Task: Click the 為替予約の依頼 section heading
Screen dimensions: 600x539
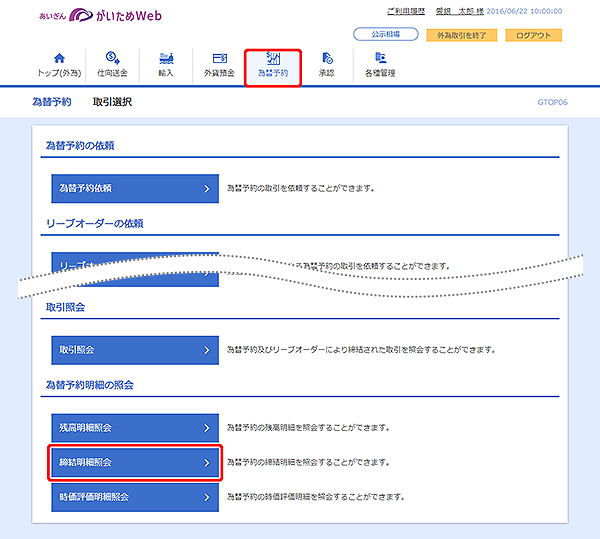Action: (x=80, y=145)
